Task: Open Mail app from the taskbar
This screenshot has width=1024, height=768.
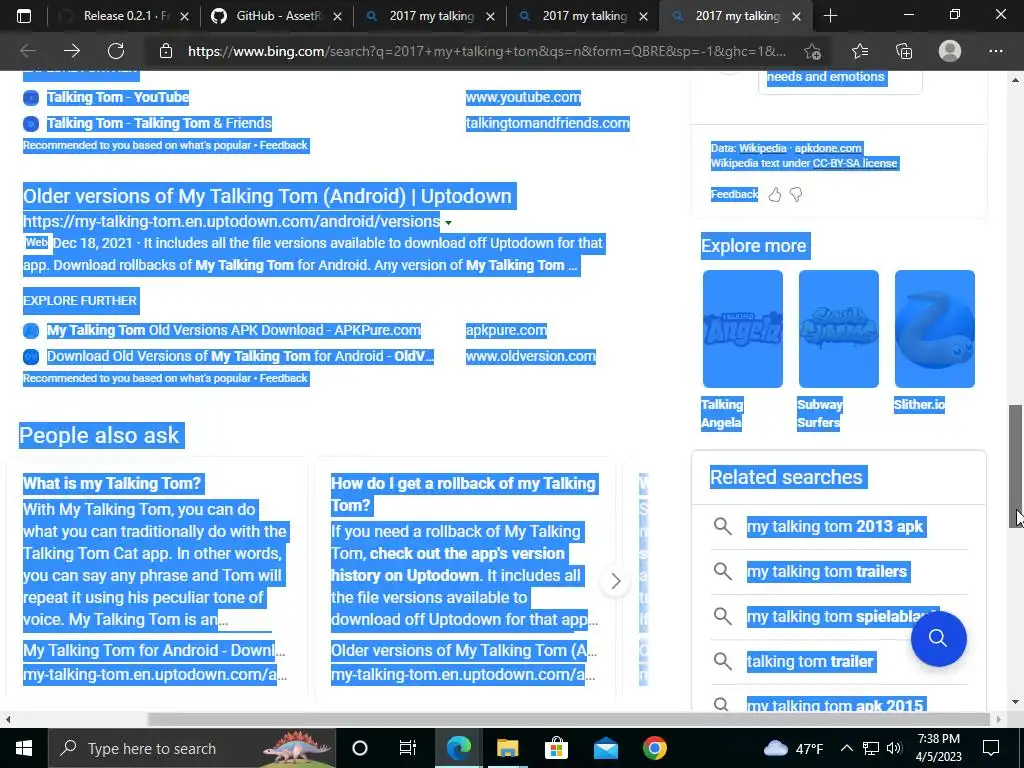Action: pyautogui.click(x=605, y=748)
